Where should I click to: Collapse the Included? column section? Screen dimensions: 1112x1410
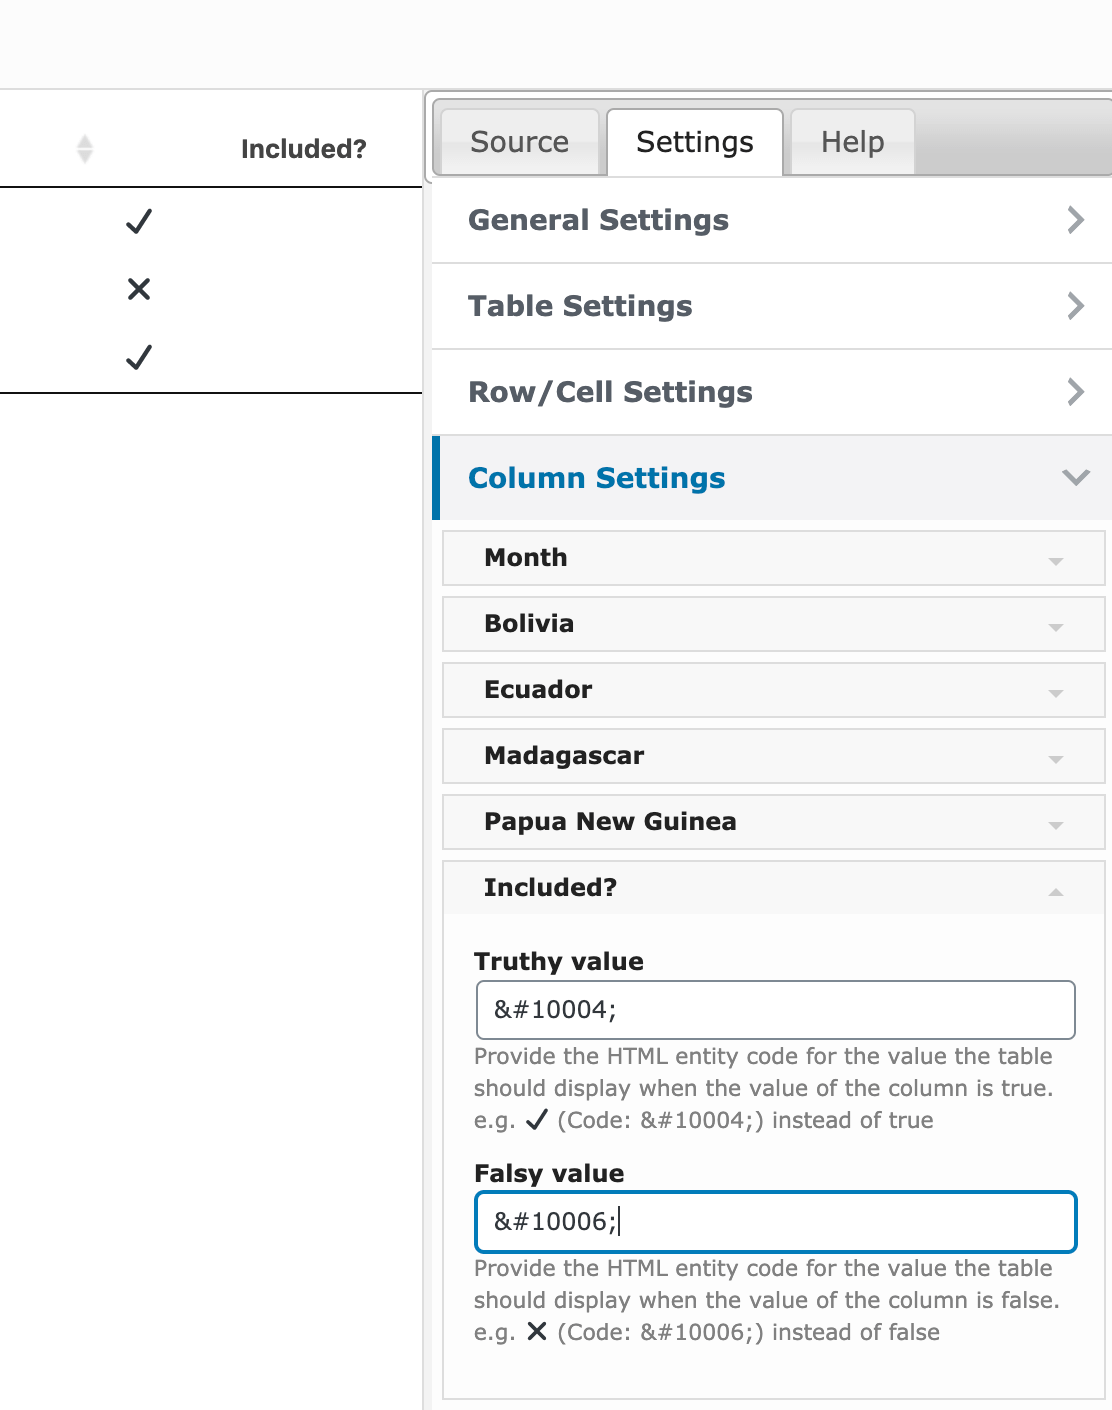click(1055, 890)
